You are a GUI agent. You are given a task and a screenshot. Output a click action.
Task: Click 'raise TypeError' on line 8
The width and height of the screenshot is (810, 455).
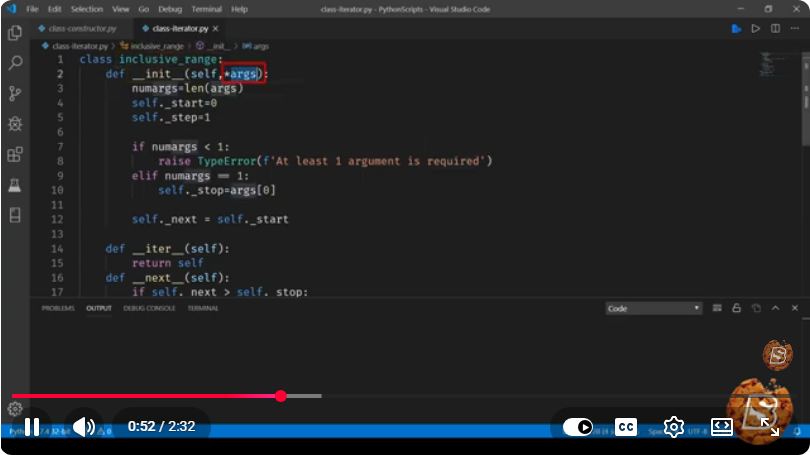click(207, 161)
